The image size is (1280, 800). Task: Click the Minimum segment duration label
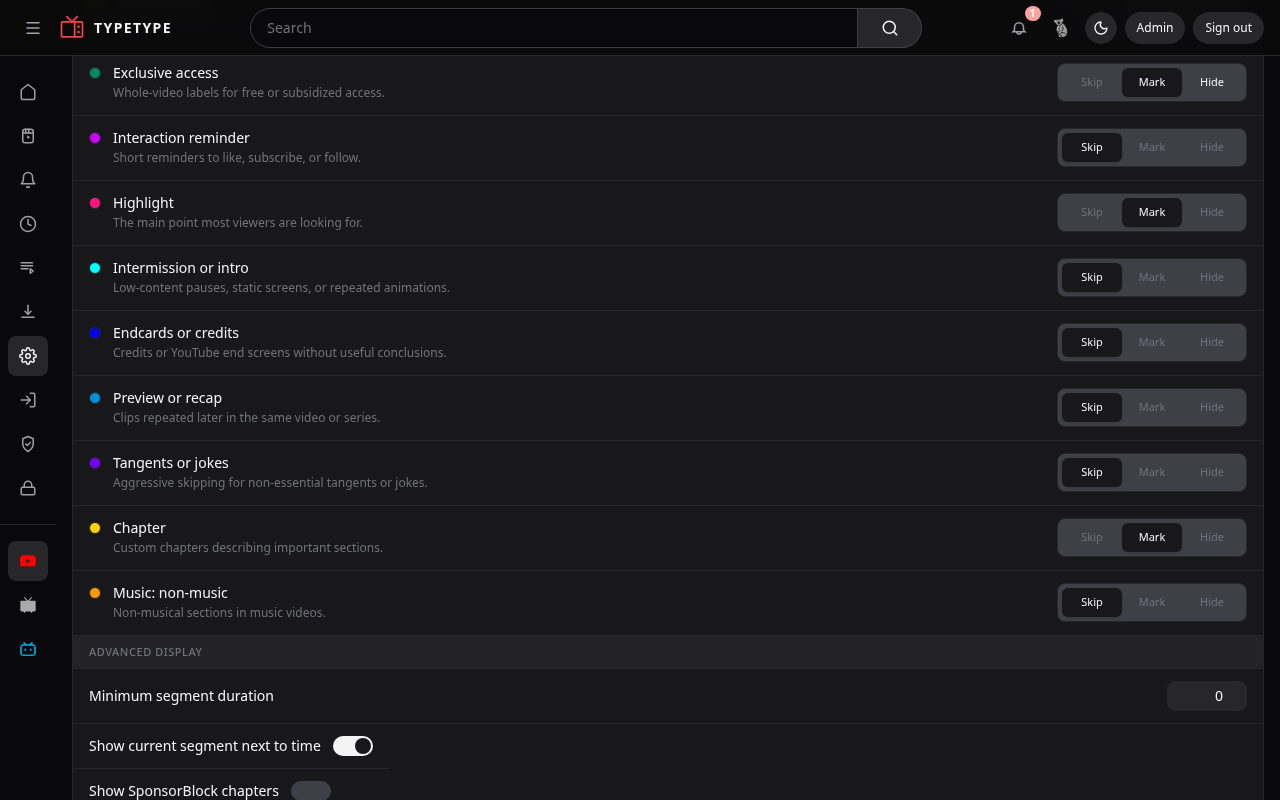click(x=181, y=696)
